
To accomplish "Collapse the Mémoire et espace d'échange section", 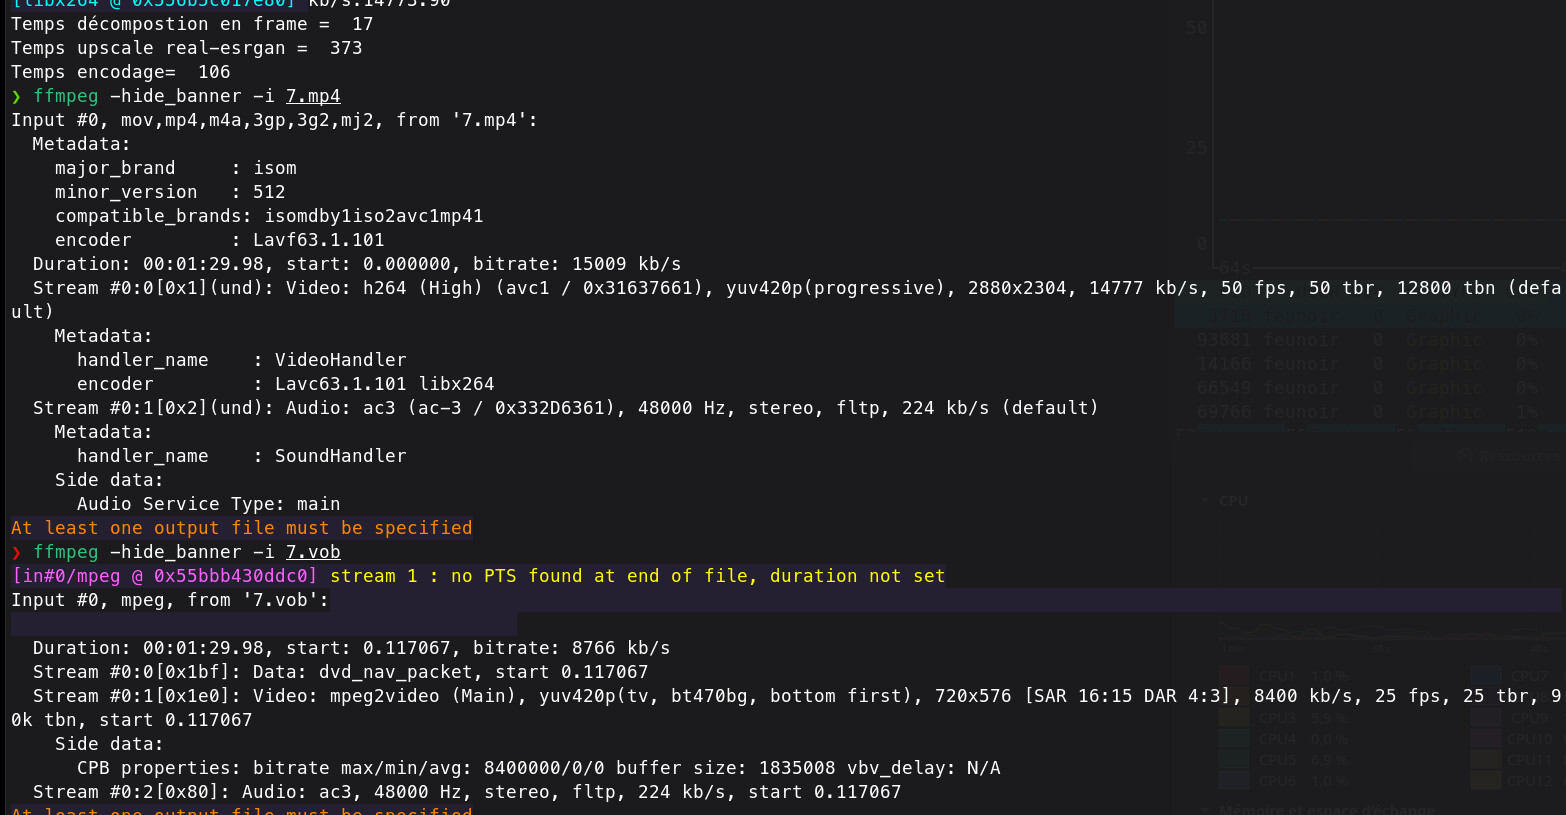I will pyautogui.click(x=1204, y=809).
